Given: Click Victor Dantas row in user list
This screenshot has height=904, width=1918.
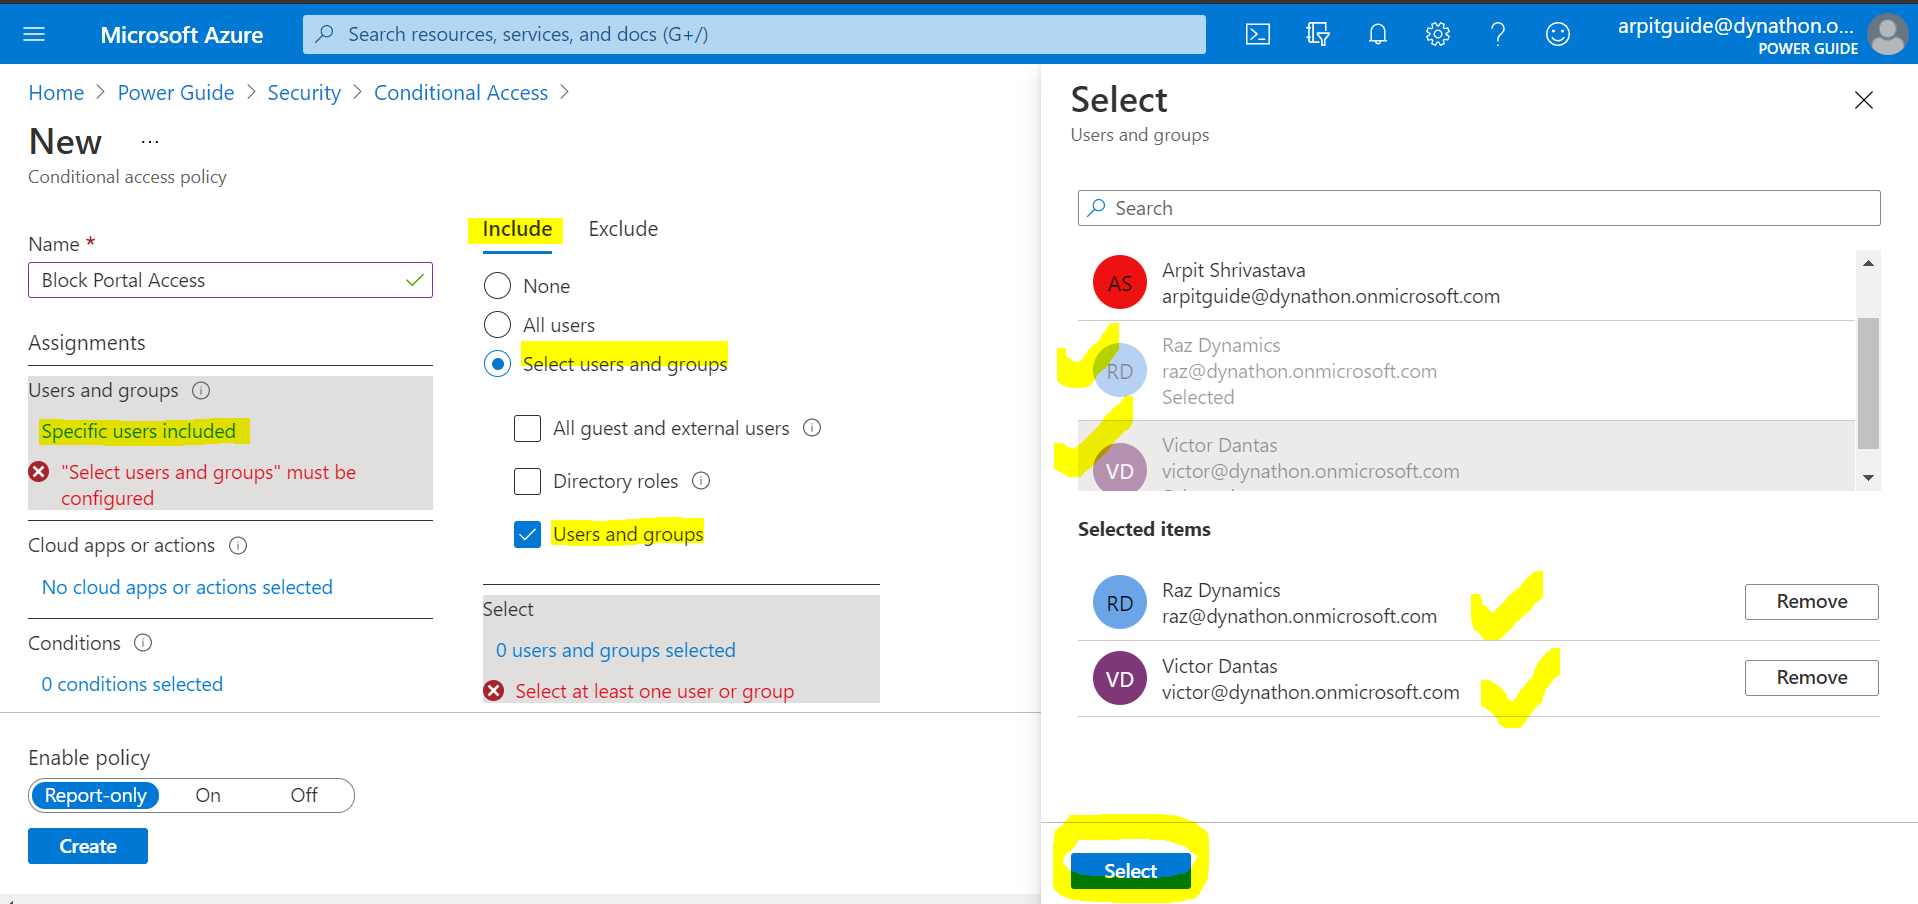Looking at the screenshot, I should point(1466,456).
